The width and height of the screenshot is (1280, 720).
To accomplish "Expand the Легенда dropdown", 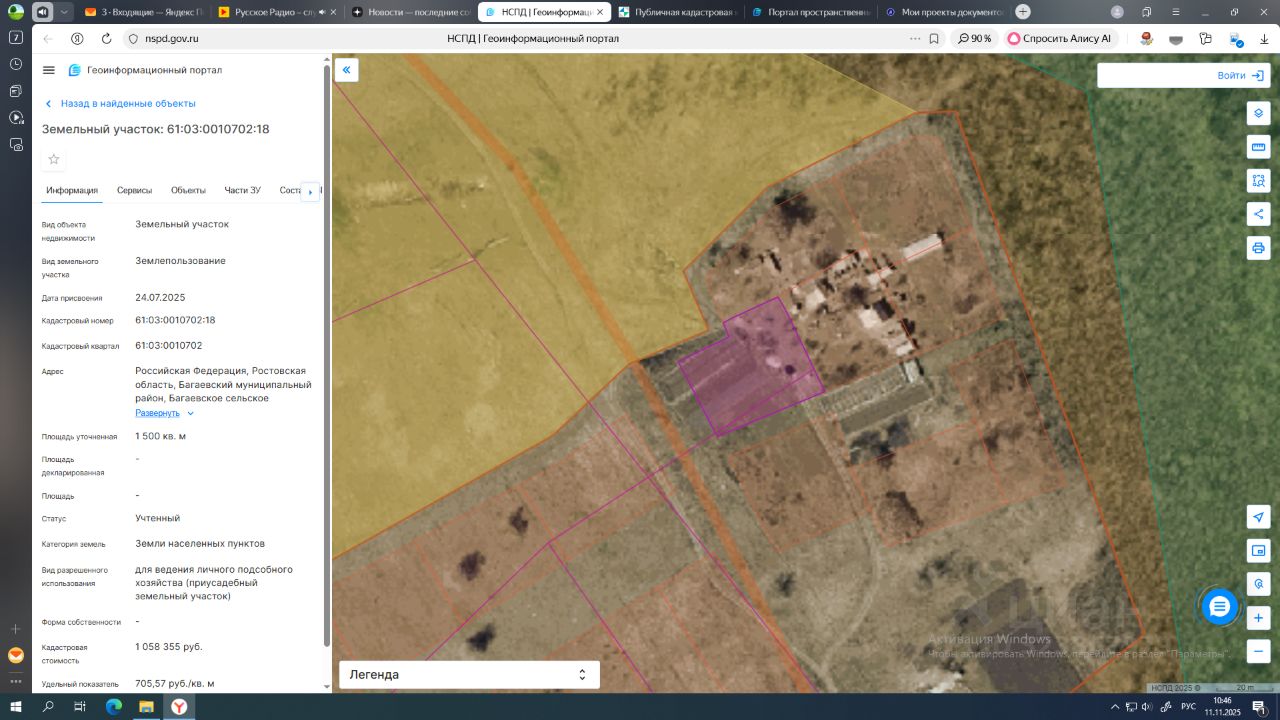I will coord(469,674).
